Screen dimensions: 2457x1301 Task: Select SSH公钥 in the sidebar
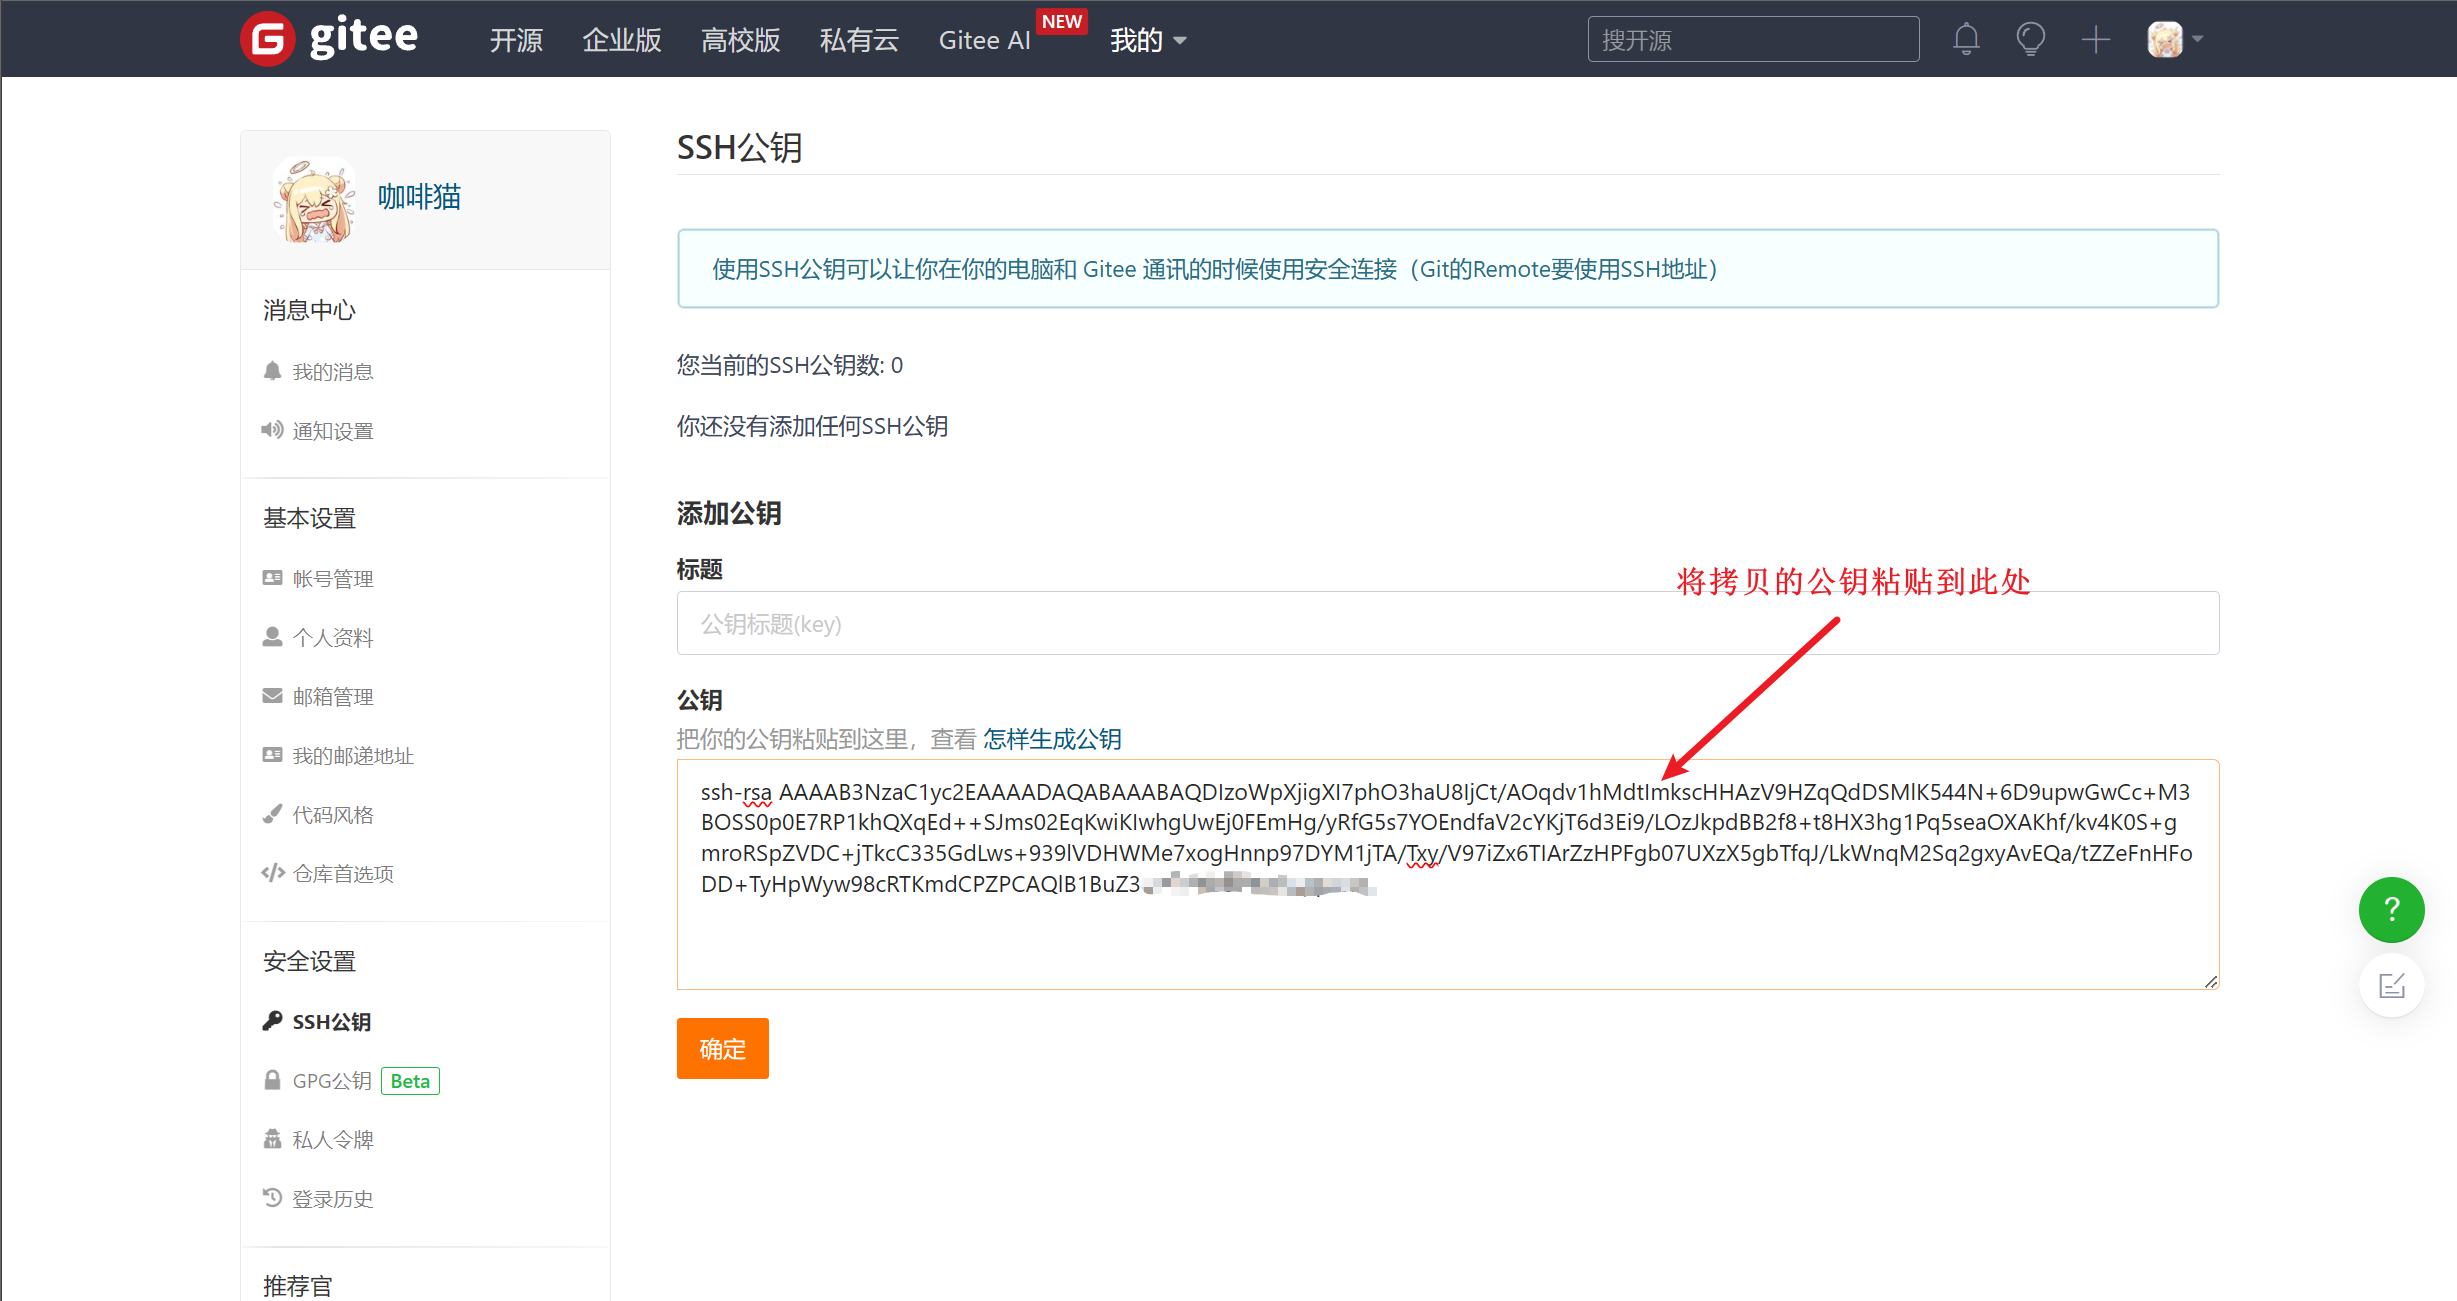pos(331,1022)
